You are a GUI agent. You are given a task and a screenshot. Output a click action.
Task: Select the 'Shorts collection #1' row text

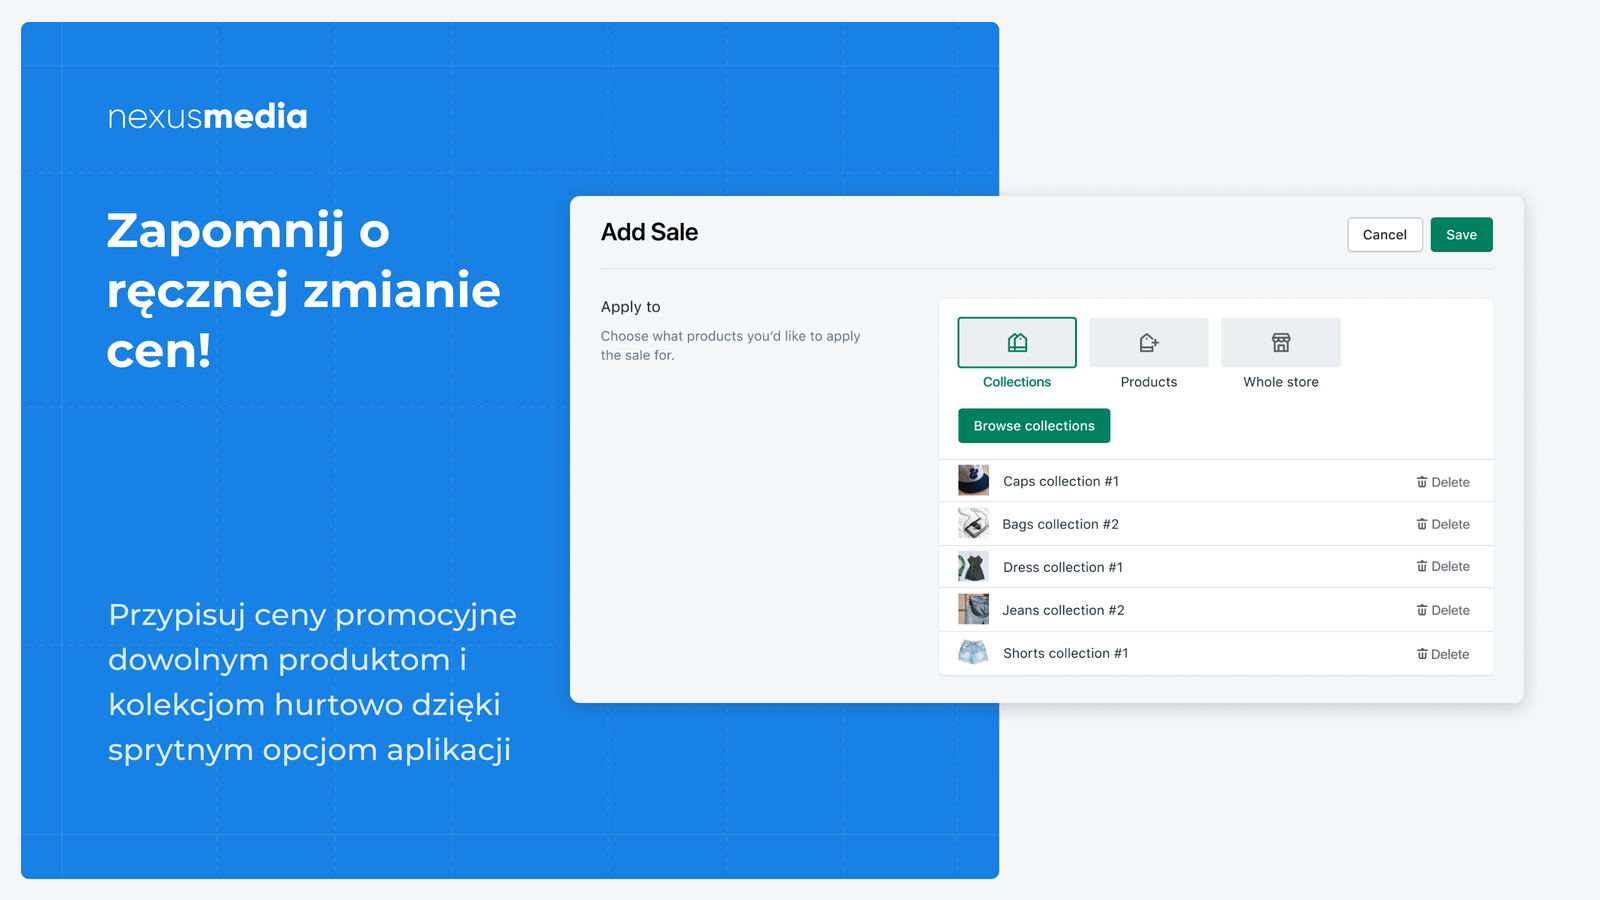(1066, 653)
